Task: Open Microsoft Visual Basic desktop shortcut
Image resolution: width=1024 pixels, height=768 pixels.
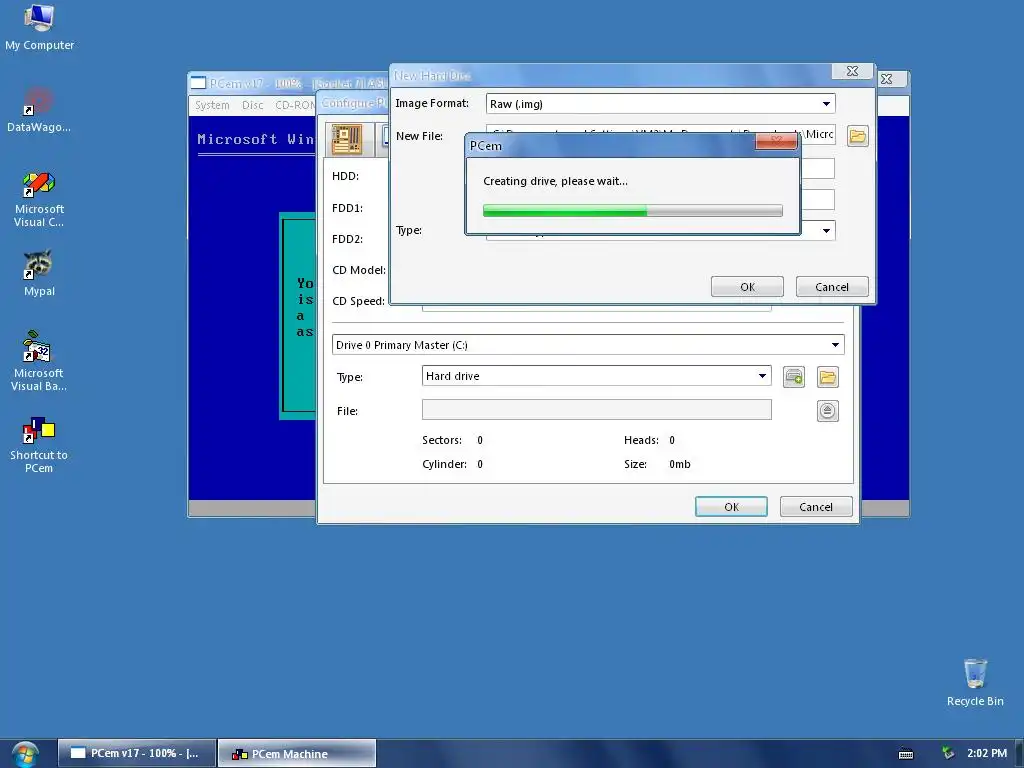Action: 39,361
